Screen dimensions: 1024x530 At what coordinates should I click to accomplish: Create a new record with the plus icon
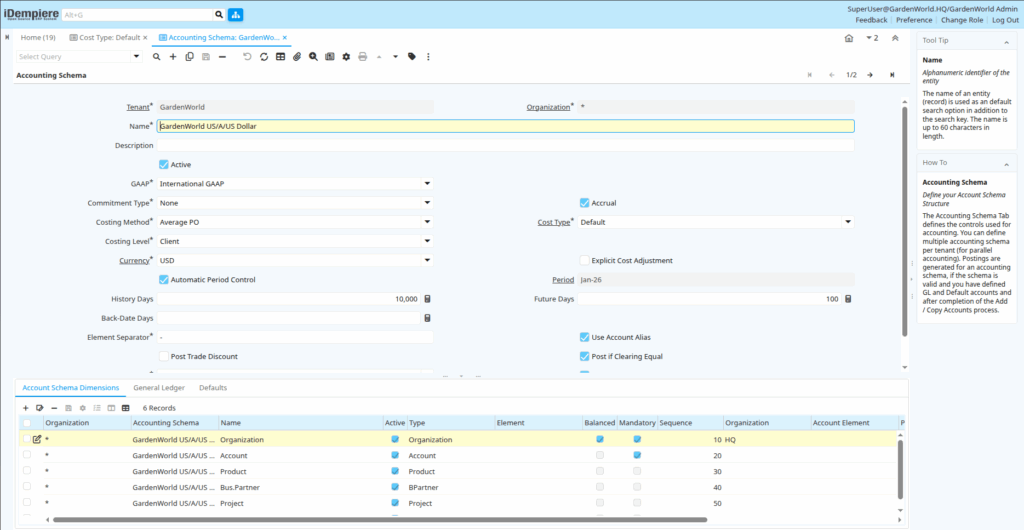(173, 57)
